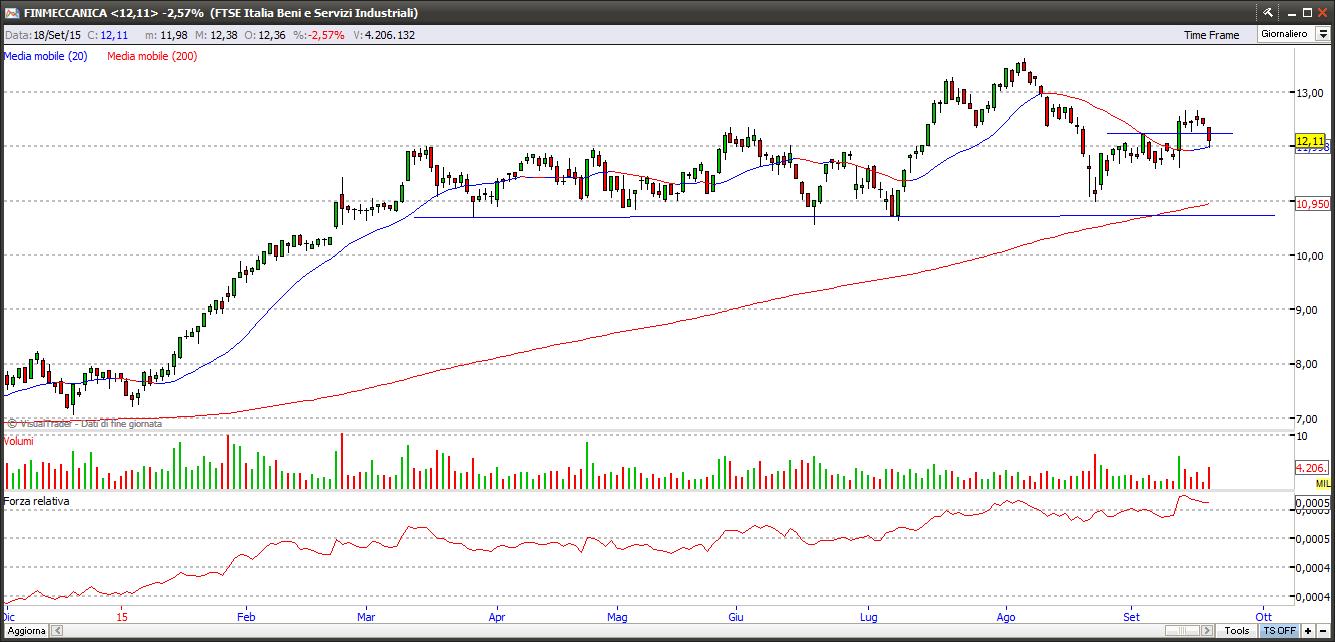The image size is (1335, 642).
Task: Click the pin icon in title bar
Action: coord(1268,12)
